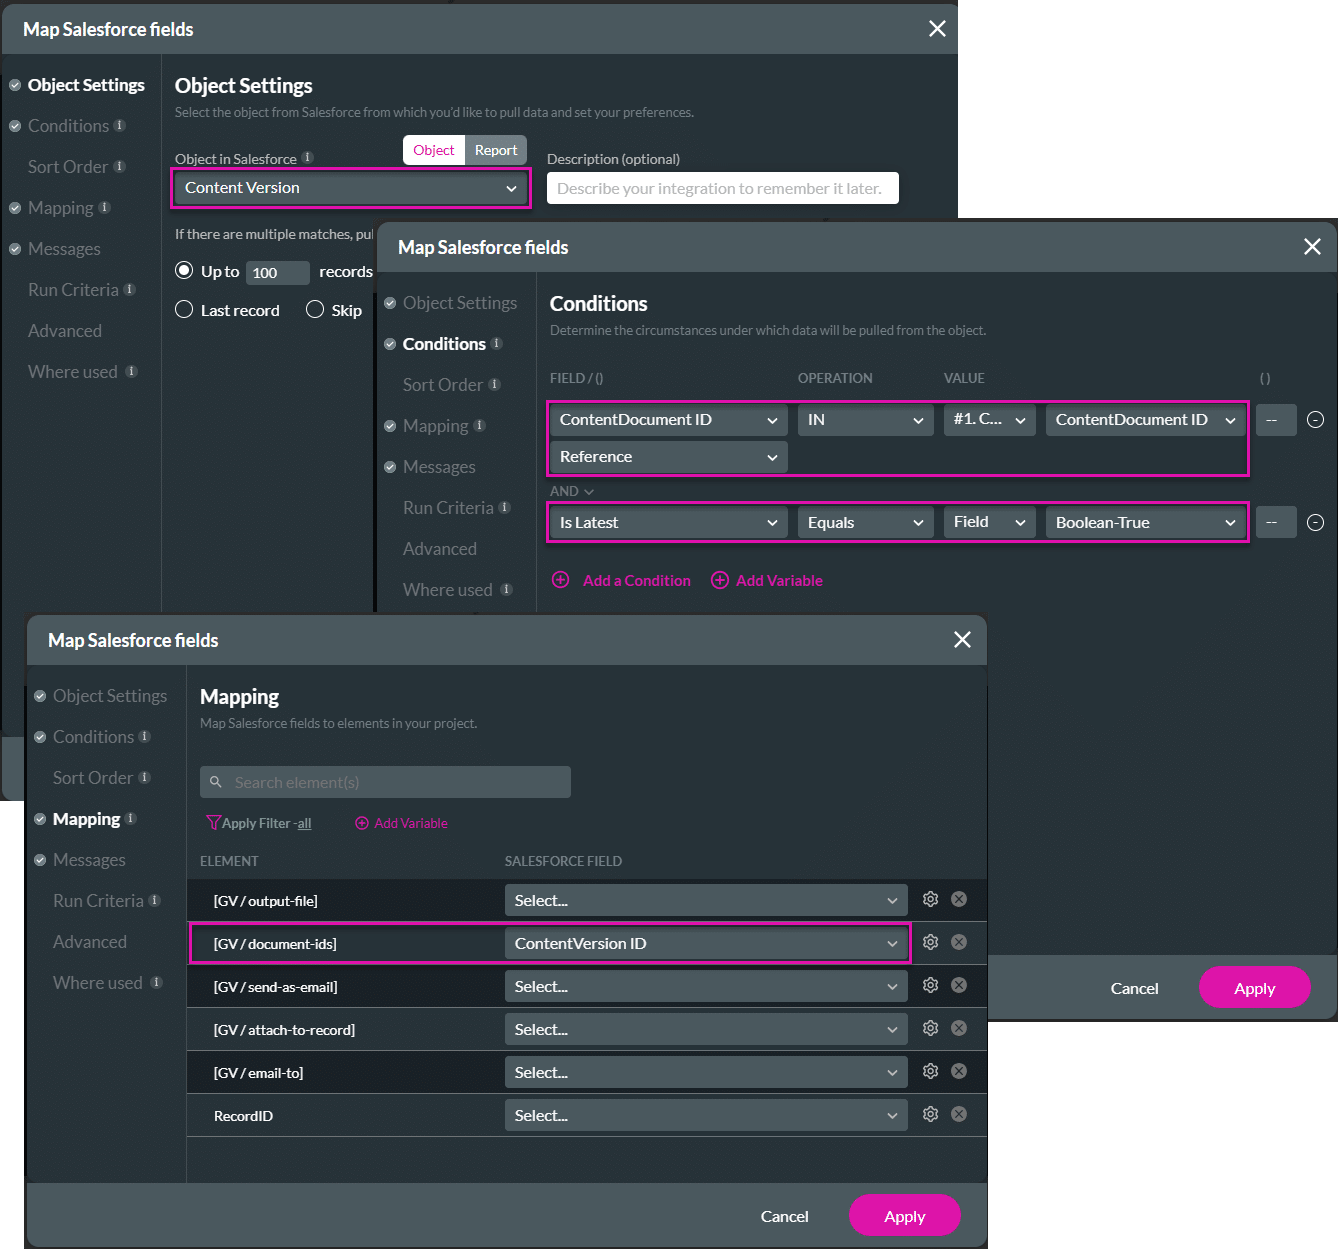Click the plus icon next to Add Variable in Mapping
This screenshot has height=1249, width=1338.
362,823
